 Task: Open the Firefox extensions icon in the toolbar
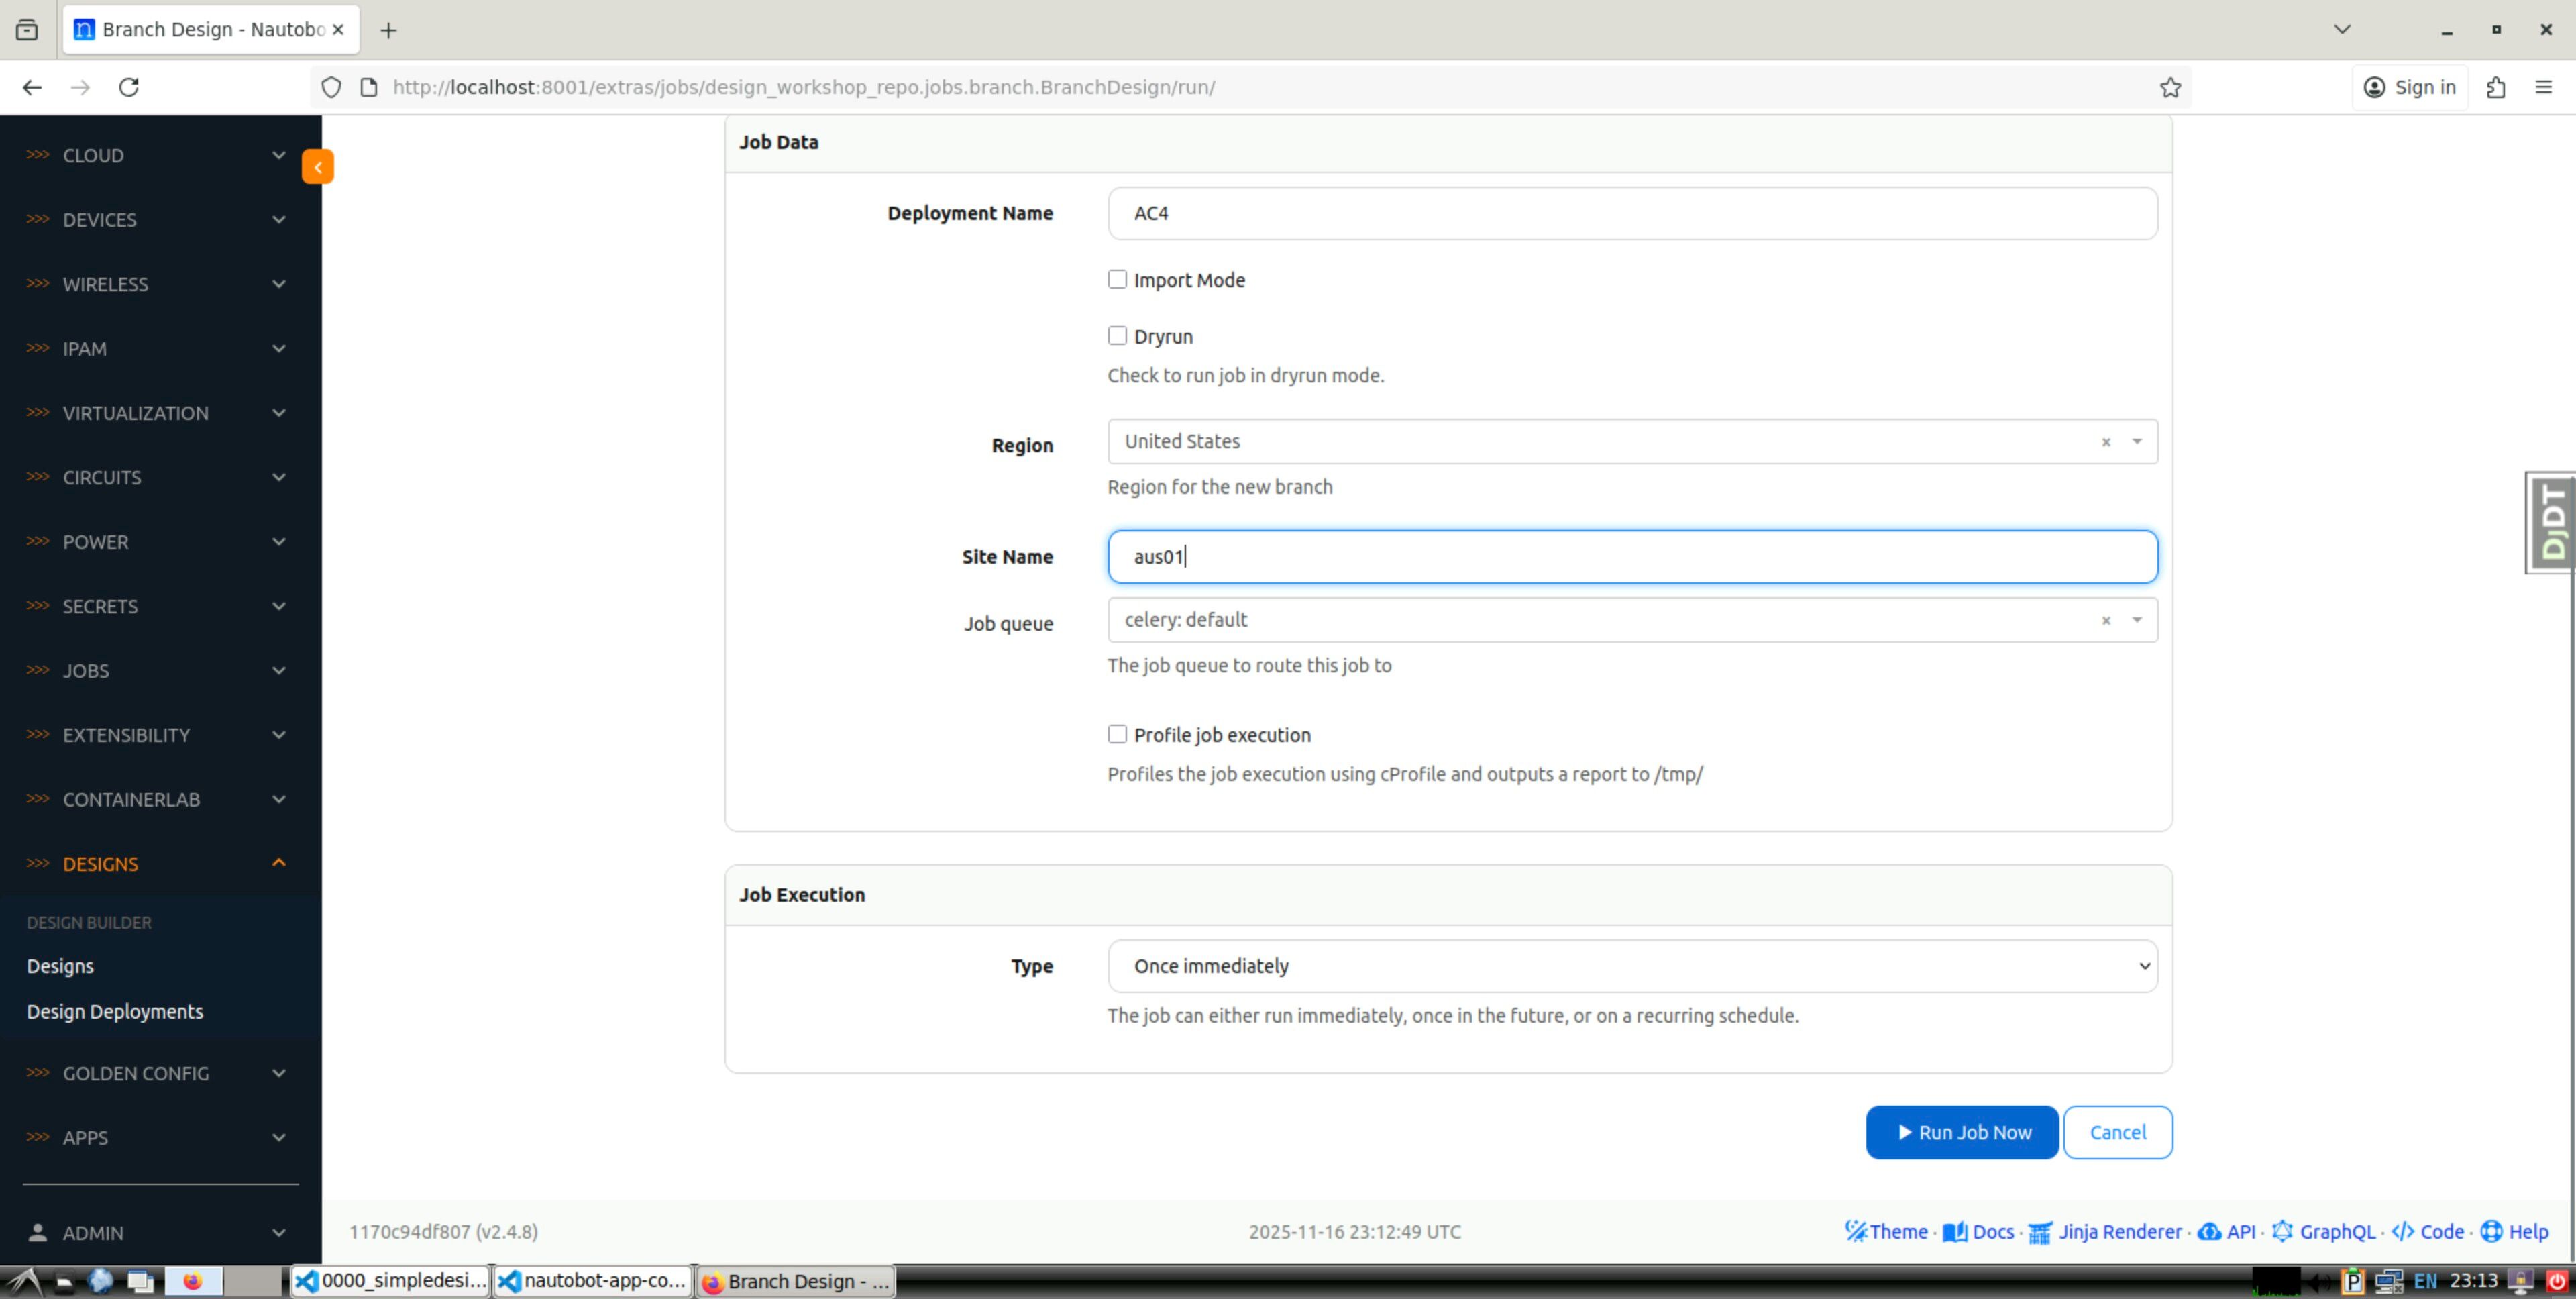pyautogui.click(x=2495, y=87)
